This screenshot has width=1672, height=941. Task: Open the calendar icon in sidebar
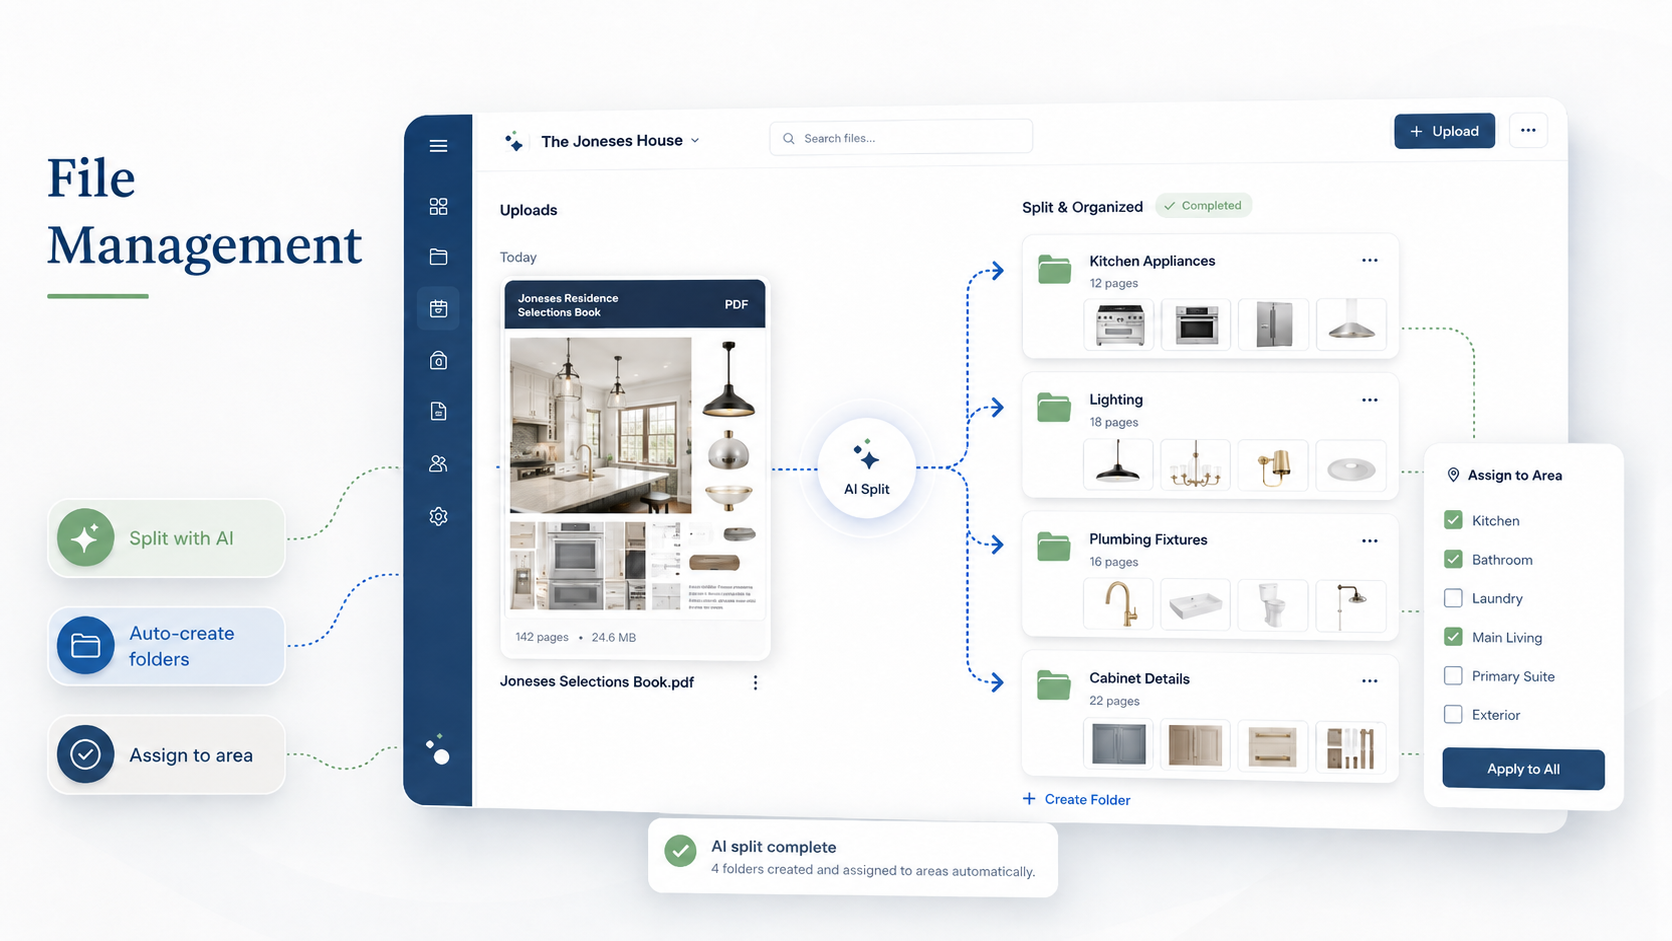click(x=438, y=308)
